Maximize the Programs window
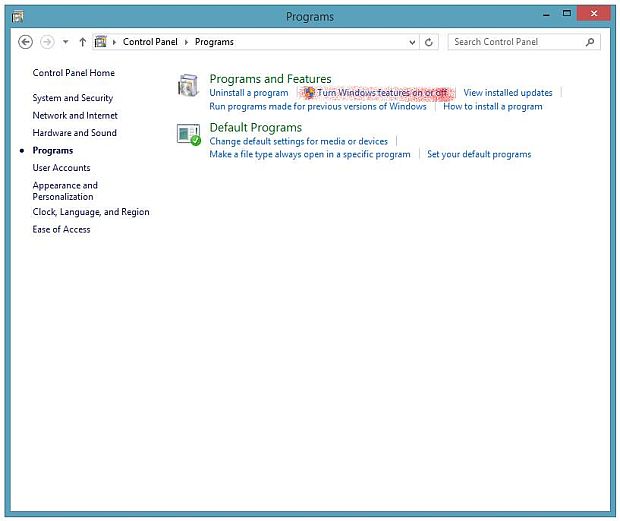This screenshot has height=521, width=620. click(567, 13)
